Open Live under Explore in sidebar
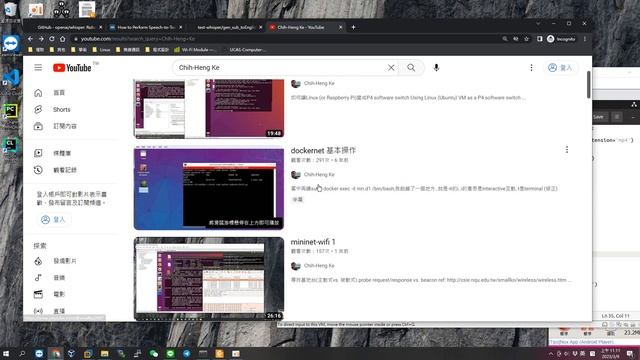Viewport: 640px width, 360px height. coord(59,311)
